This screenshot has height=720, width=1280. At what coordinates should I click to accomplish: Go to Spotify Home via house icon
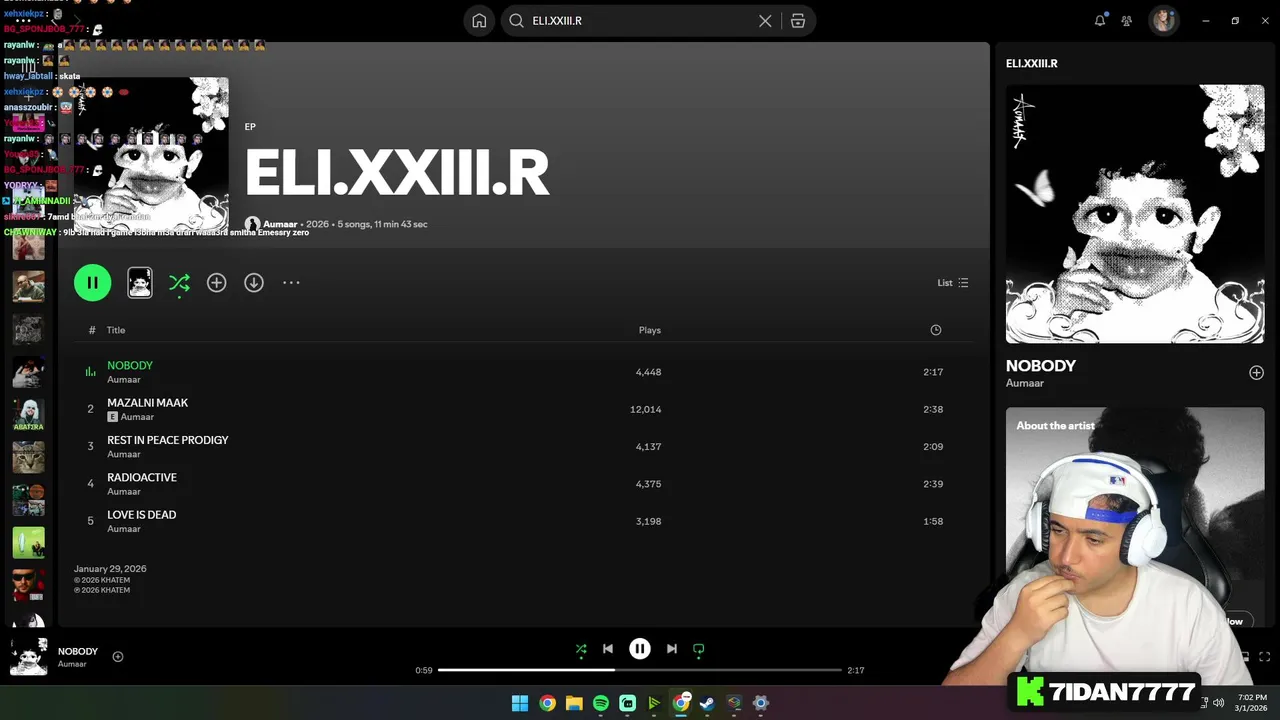[479, 21]
